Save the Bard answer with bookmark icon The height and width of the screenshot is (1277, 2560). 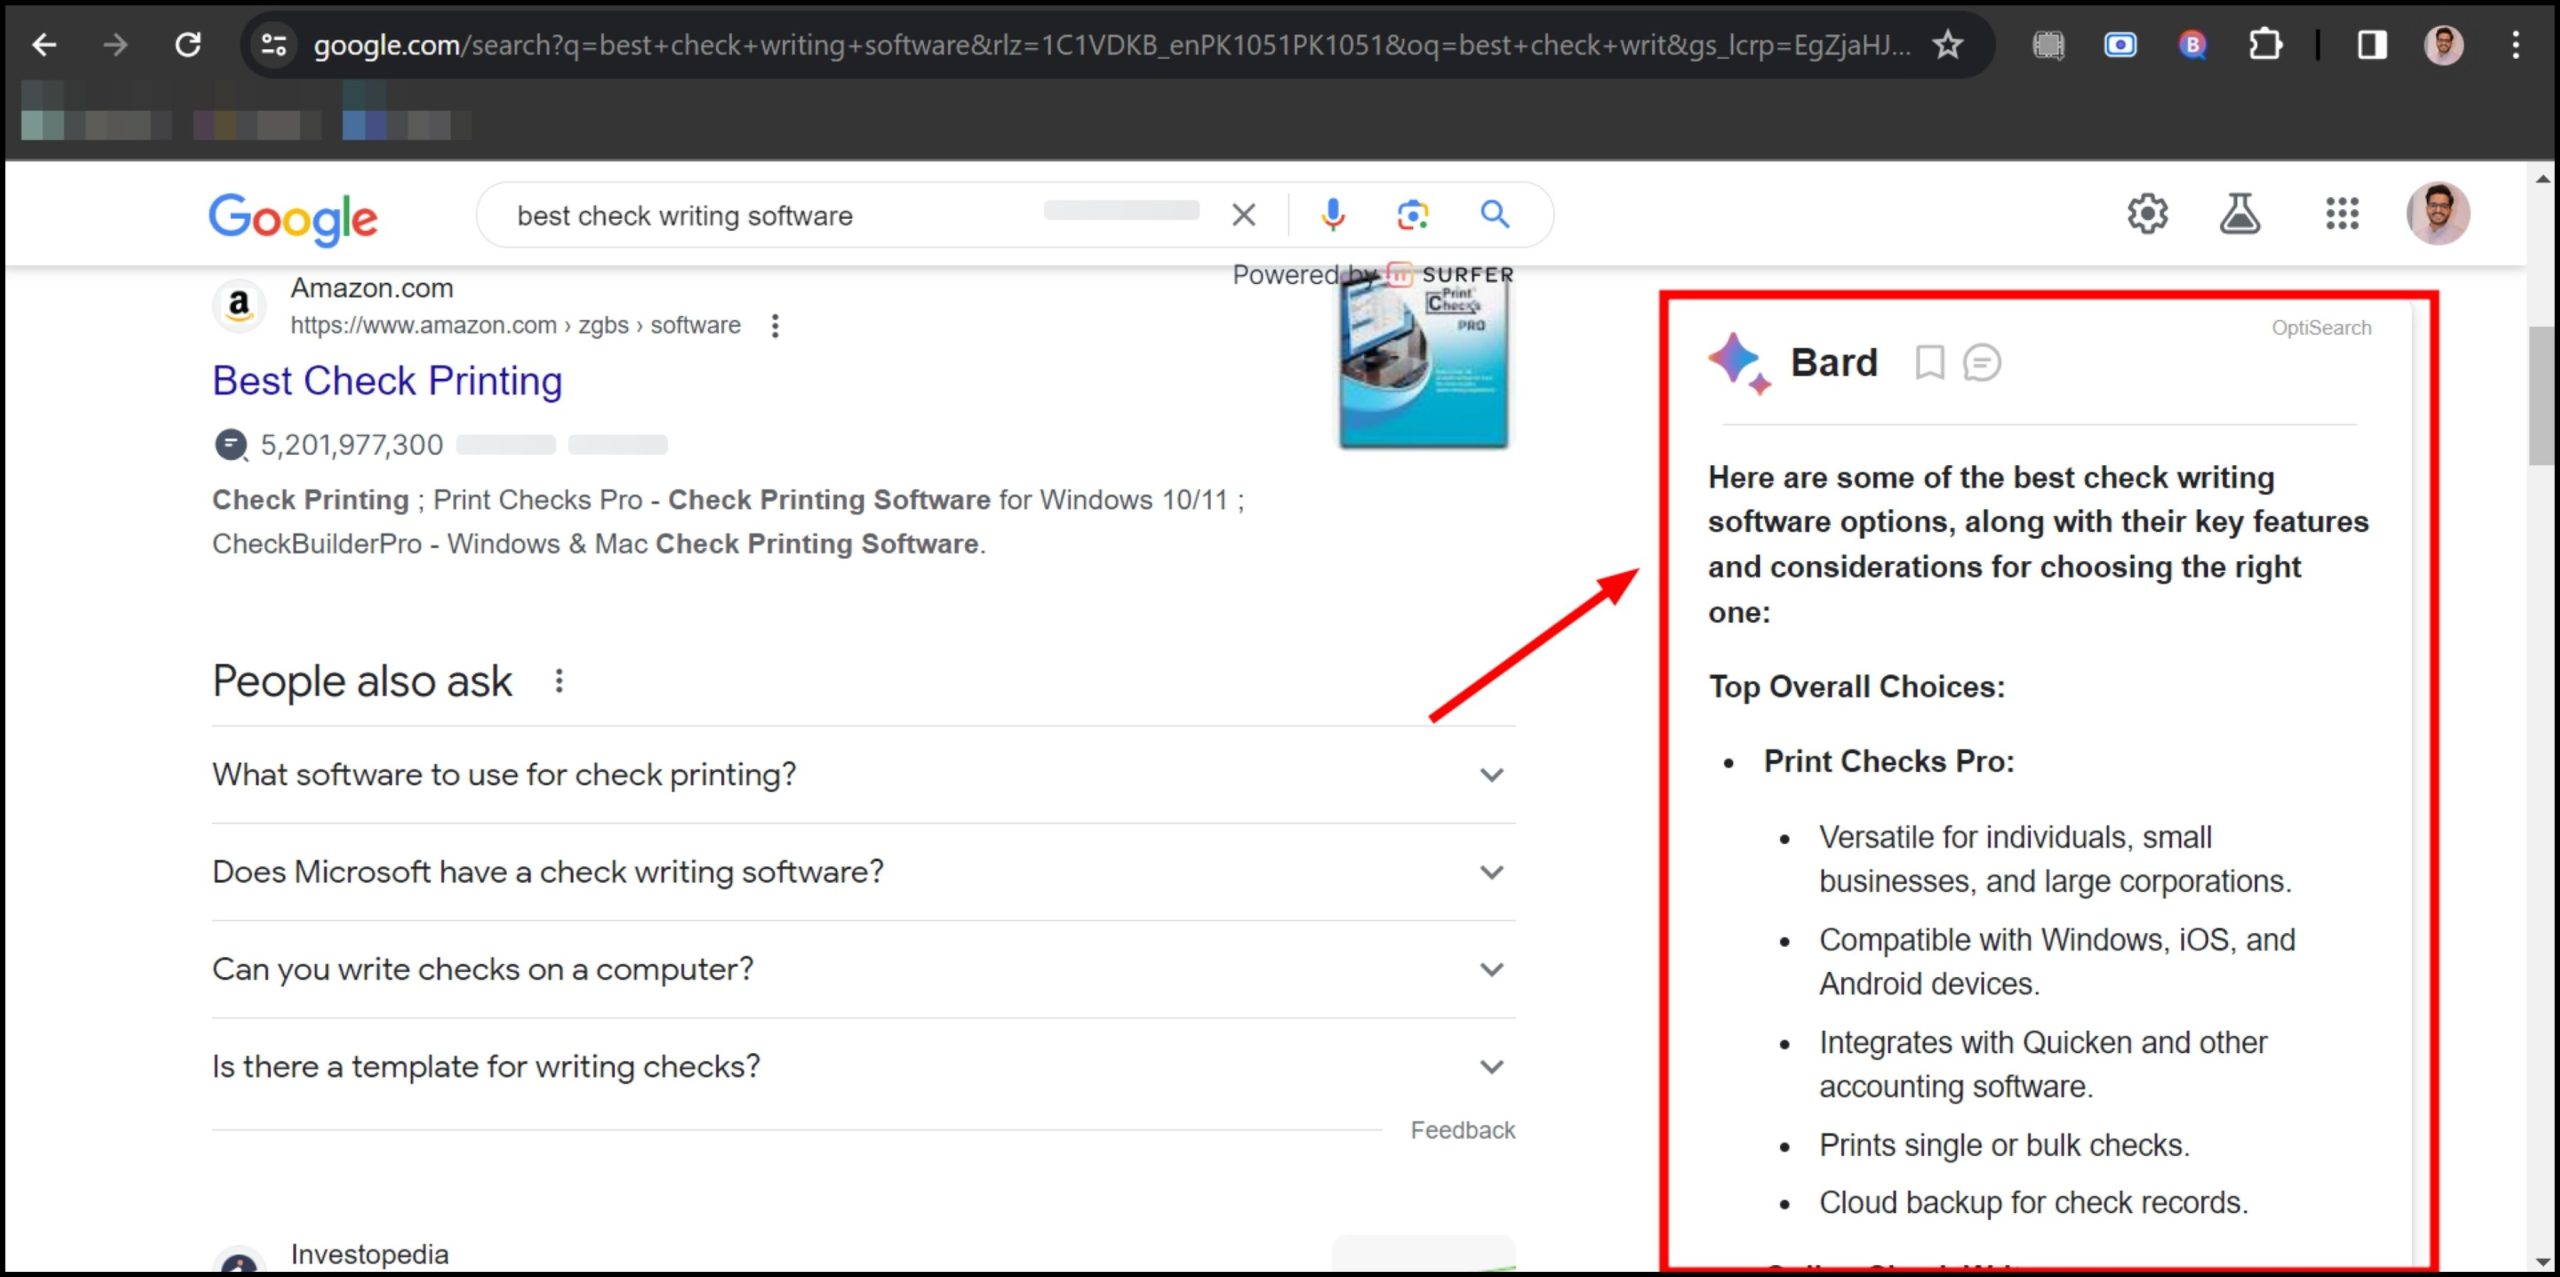click(x=1929, y=362)
